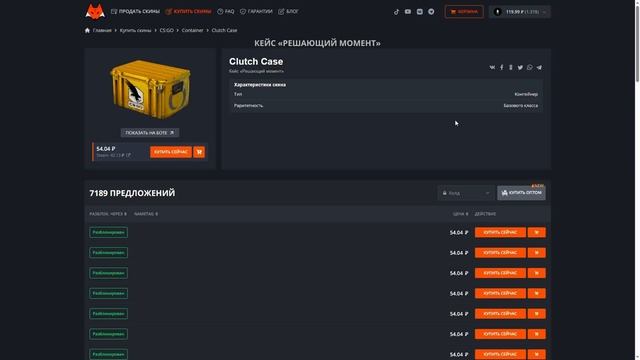Click the Показать на боте button
Screen dimensions: 640x360
[149, 133]
